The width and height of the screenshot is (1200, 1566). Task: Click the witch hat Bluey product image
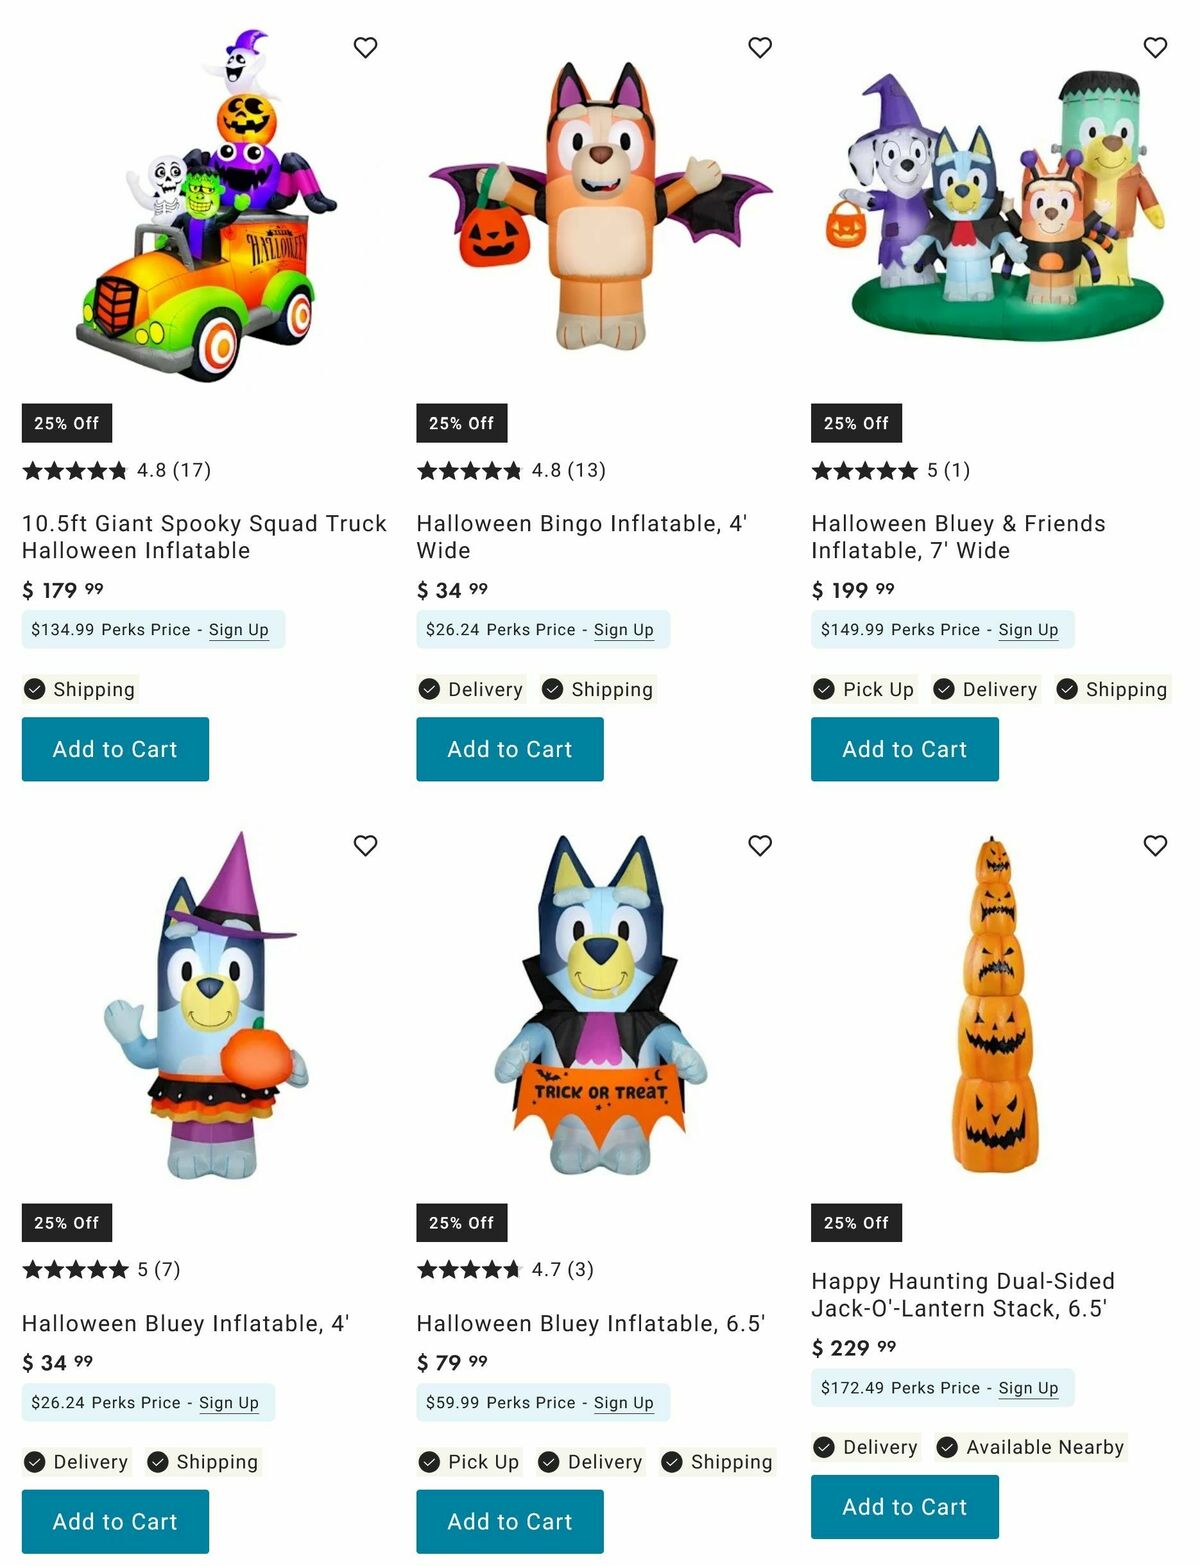207,1005
